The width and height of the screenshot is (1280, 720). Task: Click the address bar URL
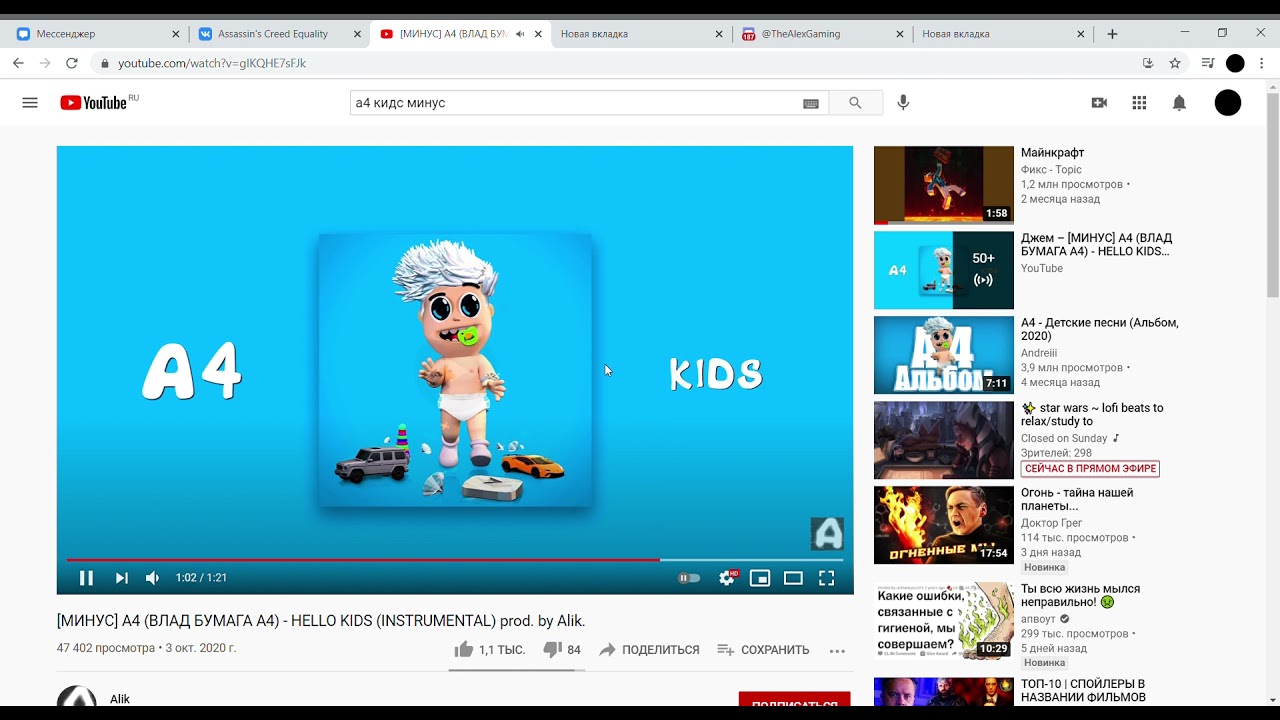[x=212, y=63]
